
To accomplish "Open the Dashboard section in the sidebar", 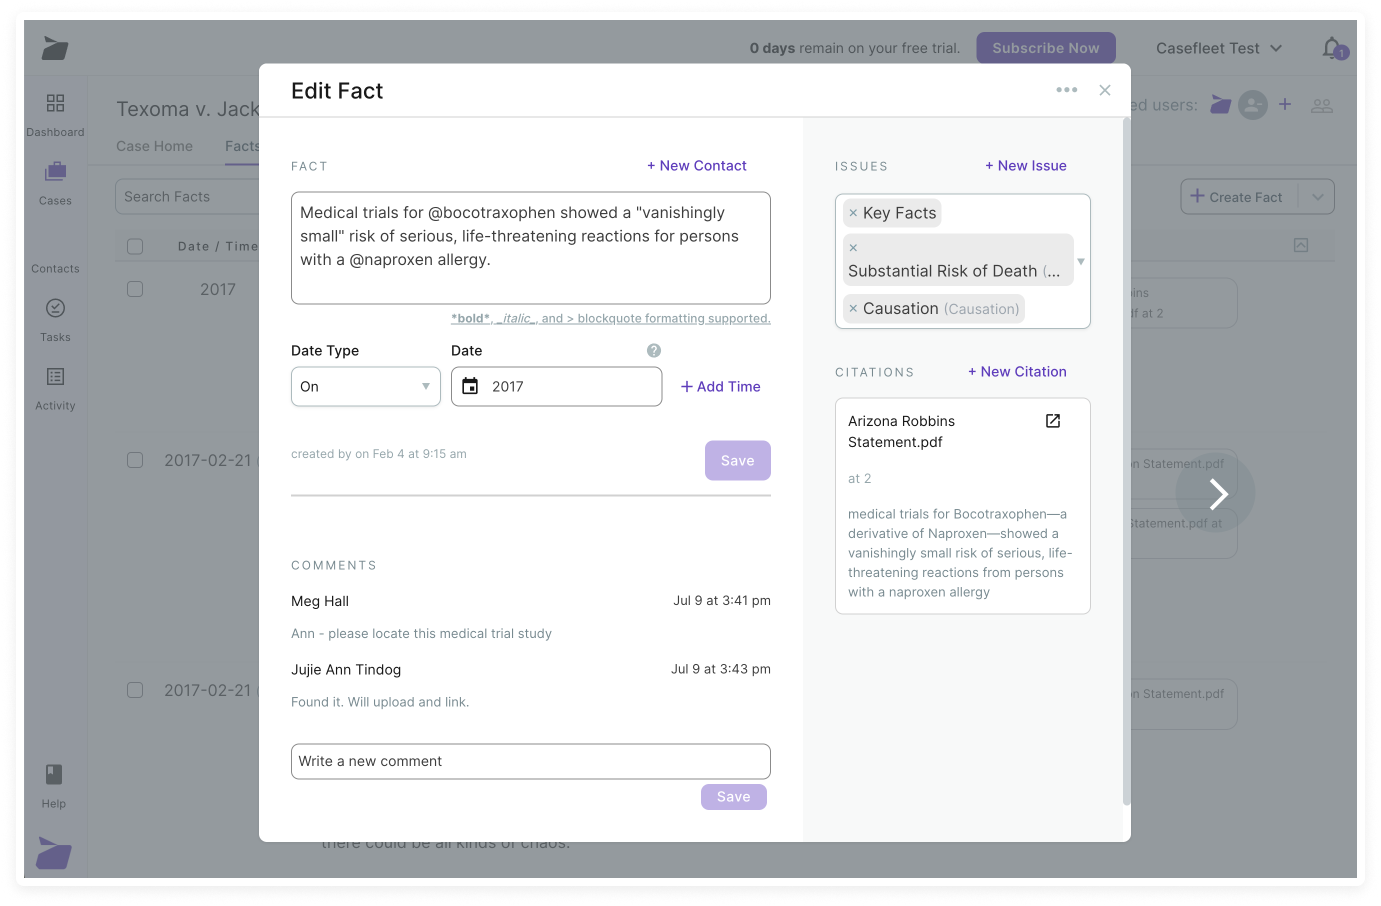I will (x=55, y=113).
